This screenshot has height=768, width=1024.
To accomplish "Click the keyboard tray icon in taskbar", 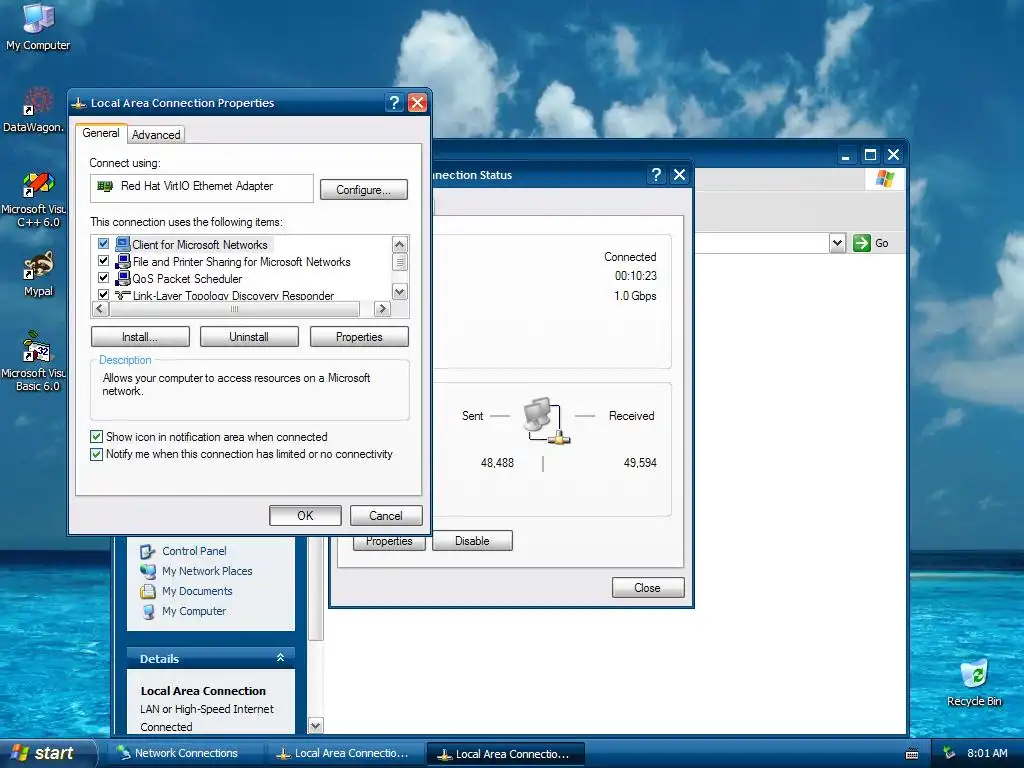I will point(912,754).
